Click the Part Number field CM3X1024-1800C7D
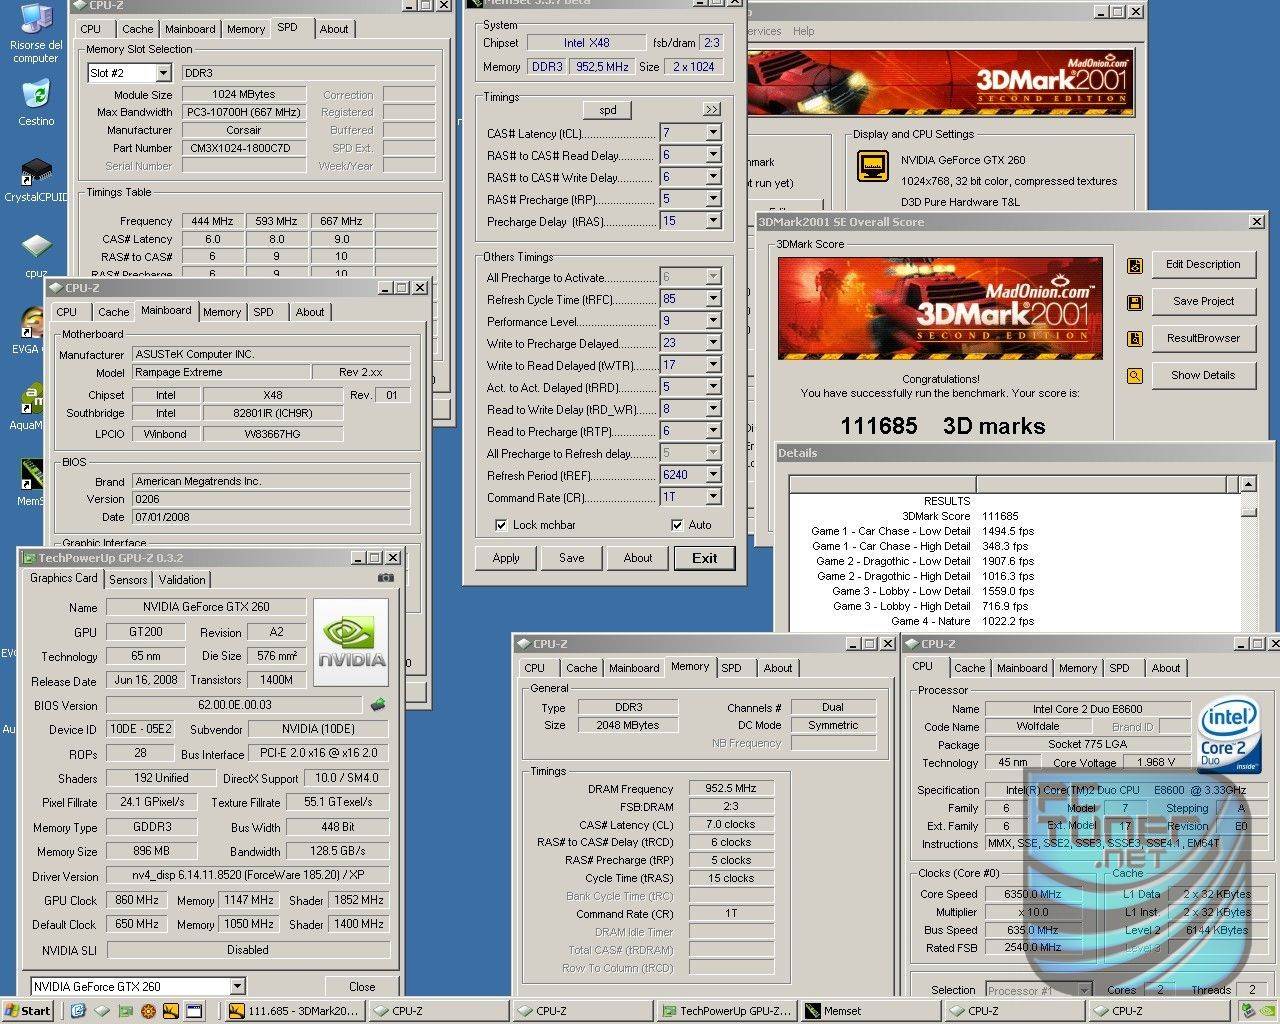1280x1024 pixels. pyautogui.click(x=244, y=148)
